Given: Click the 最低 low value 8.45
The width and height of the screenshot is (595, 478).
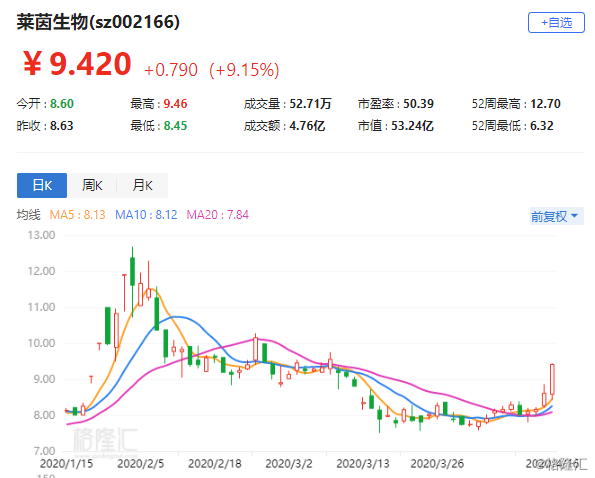Looking at the screenshot, I should 175,126.
